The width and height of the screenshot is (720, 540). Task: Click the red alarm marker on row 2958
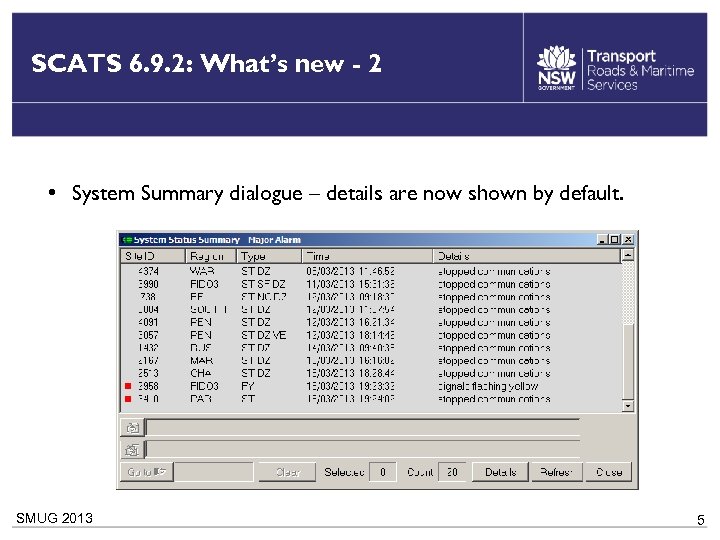tap(128, 386)
